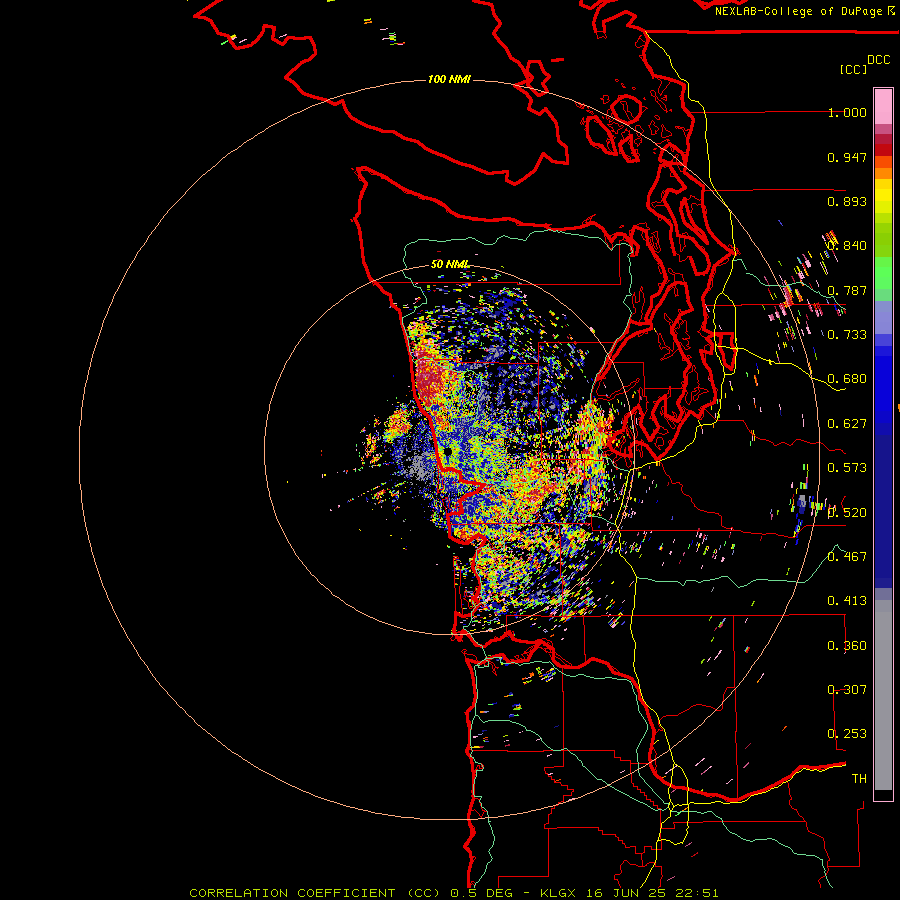Click the 0.627 scale value

847,424
